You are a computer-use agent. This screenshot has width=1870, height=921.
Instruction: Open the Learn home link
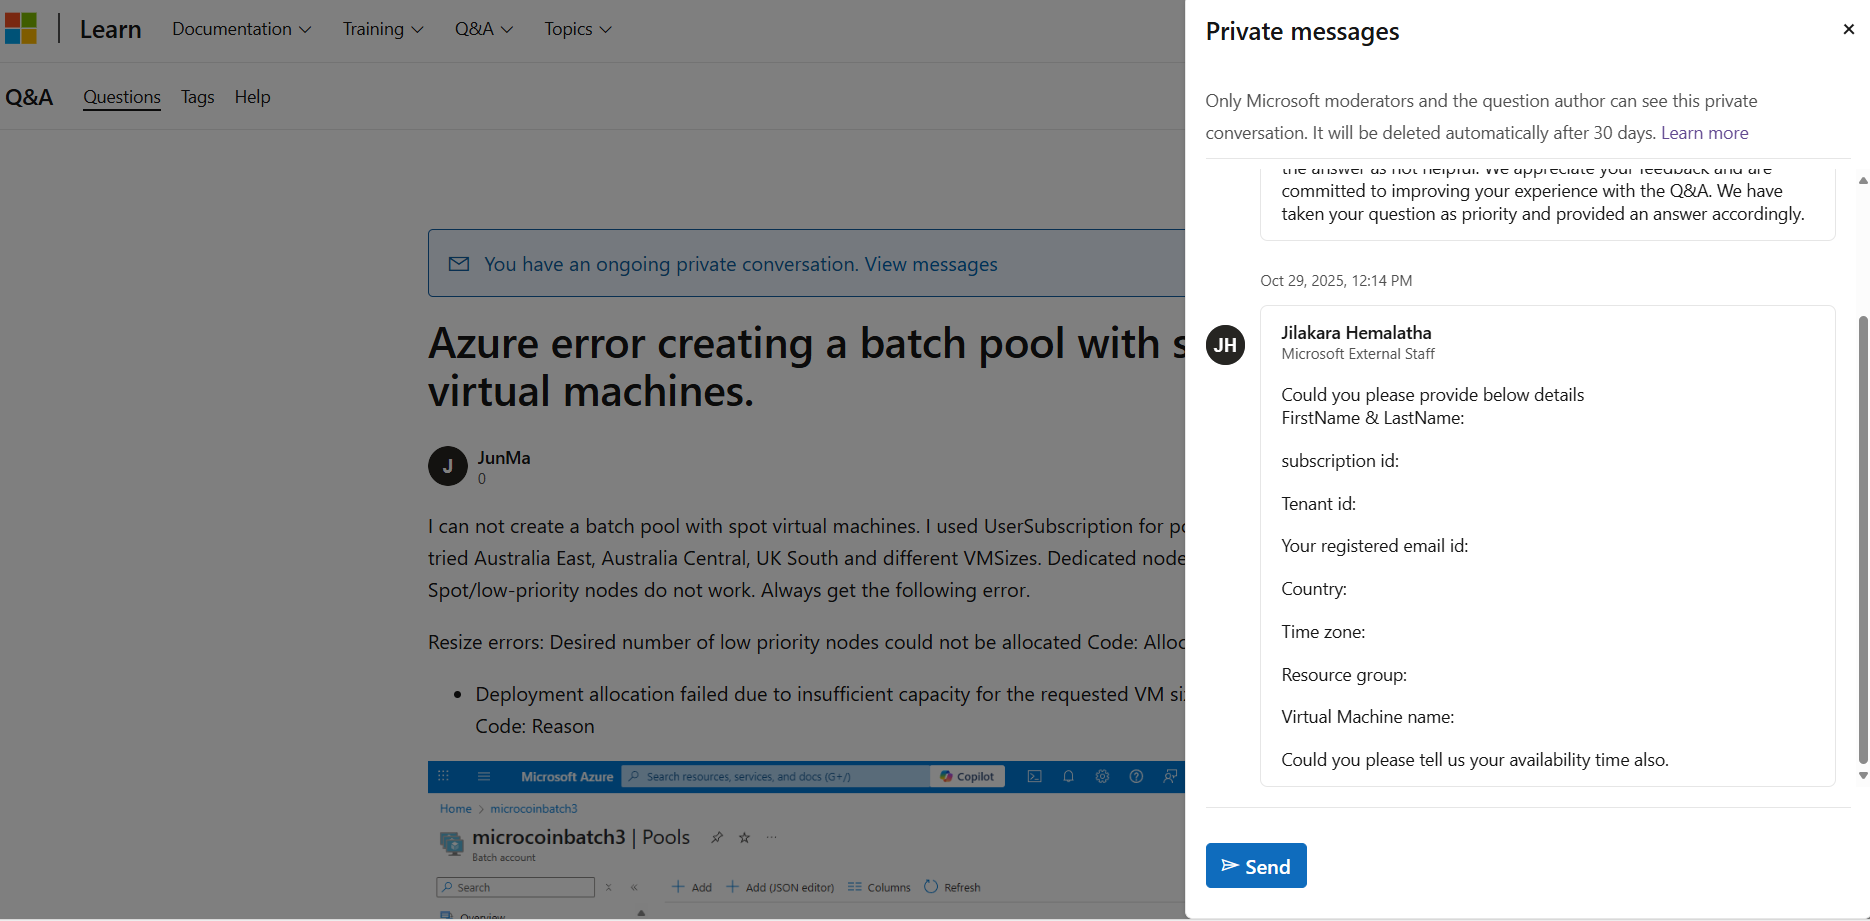[110, 29]
